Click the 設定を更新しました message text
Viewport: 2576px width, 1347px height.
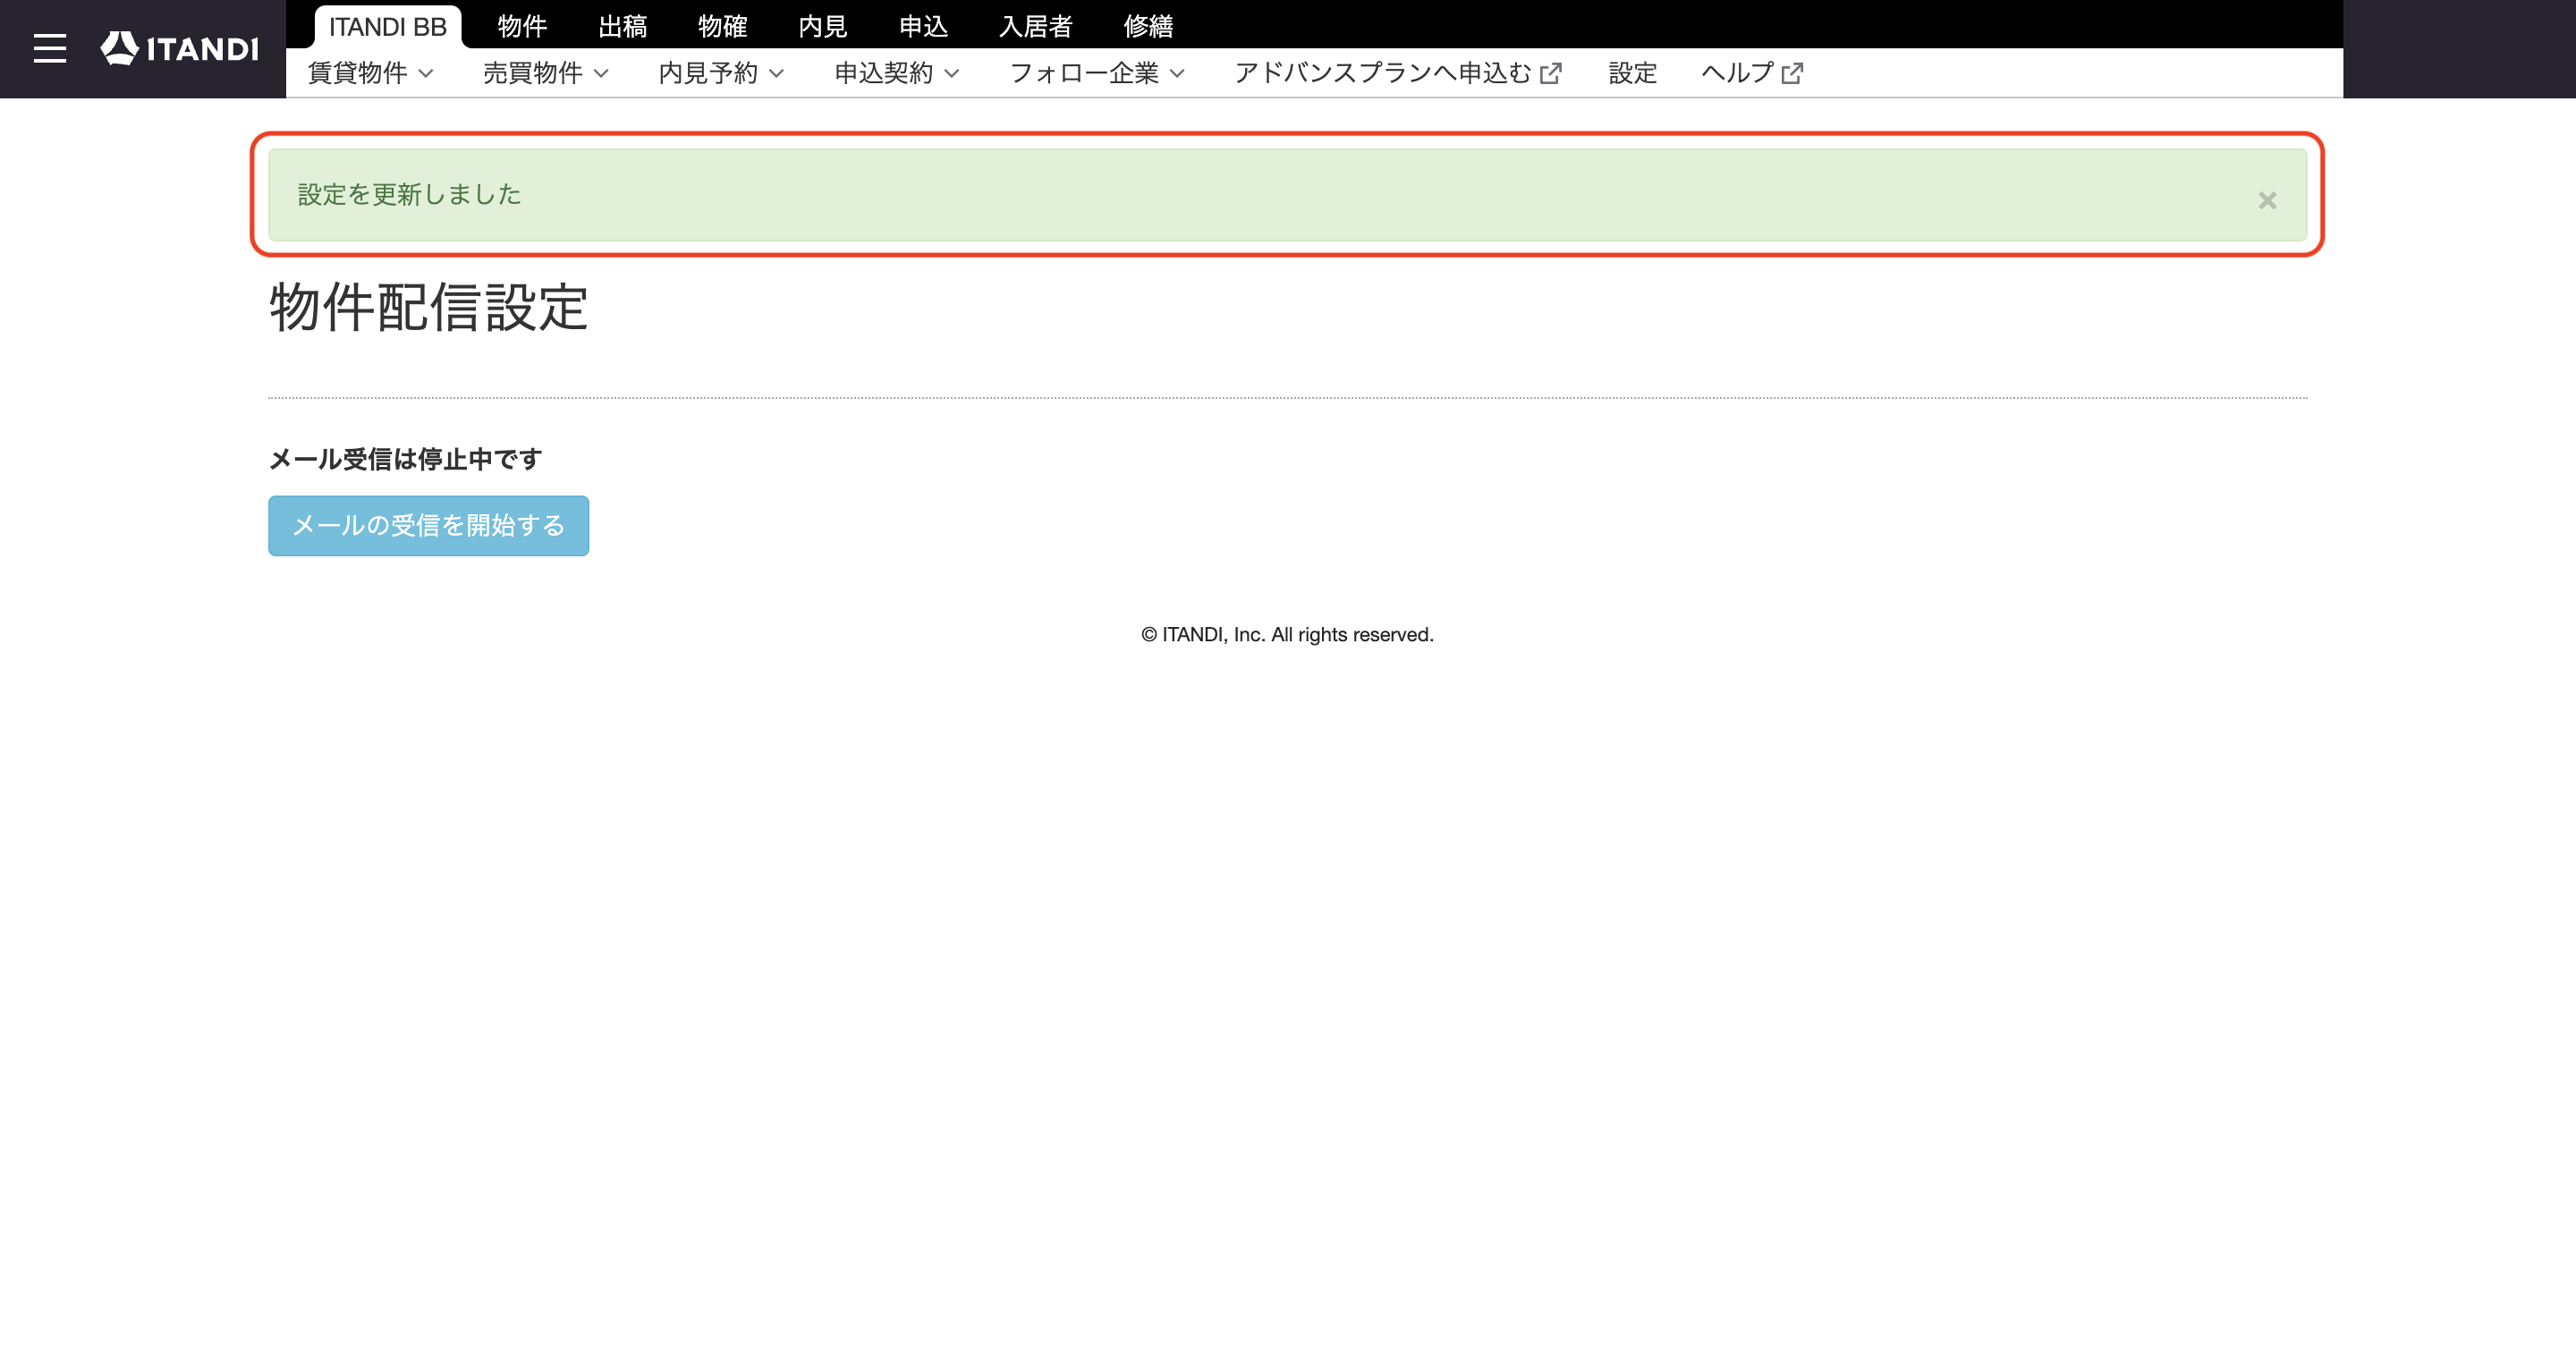pyautogui.click(x=410, y=194)
